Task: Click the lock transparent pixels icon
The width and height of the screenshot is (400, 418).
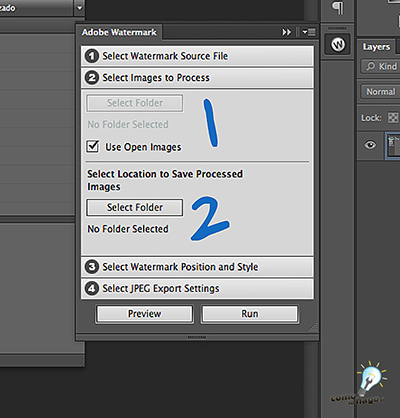Action: [393, 118]
